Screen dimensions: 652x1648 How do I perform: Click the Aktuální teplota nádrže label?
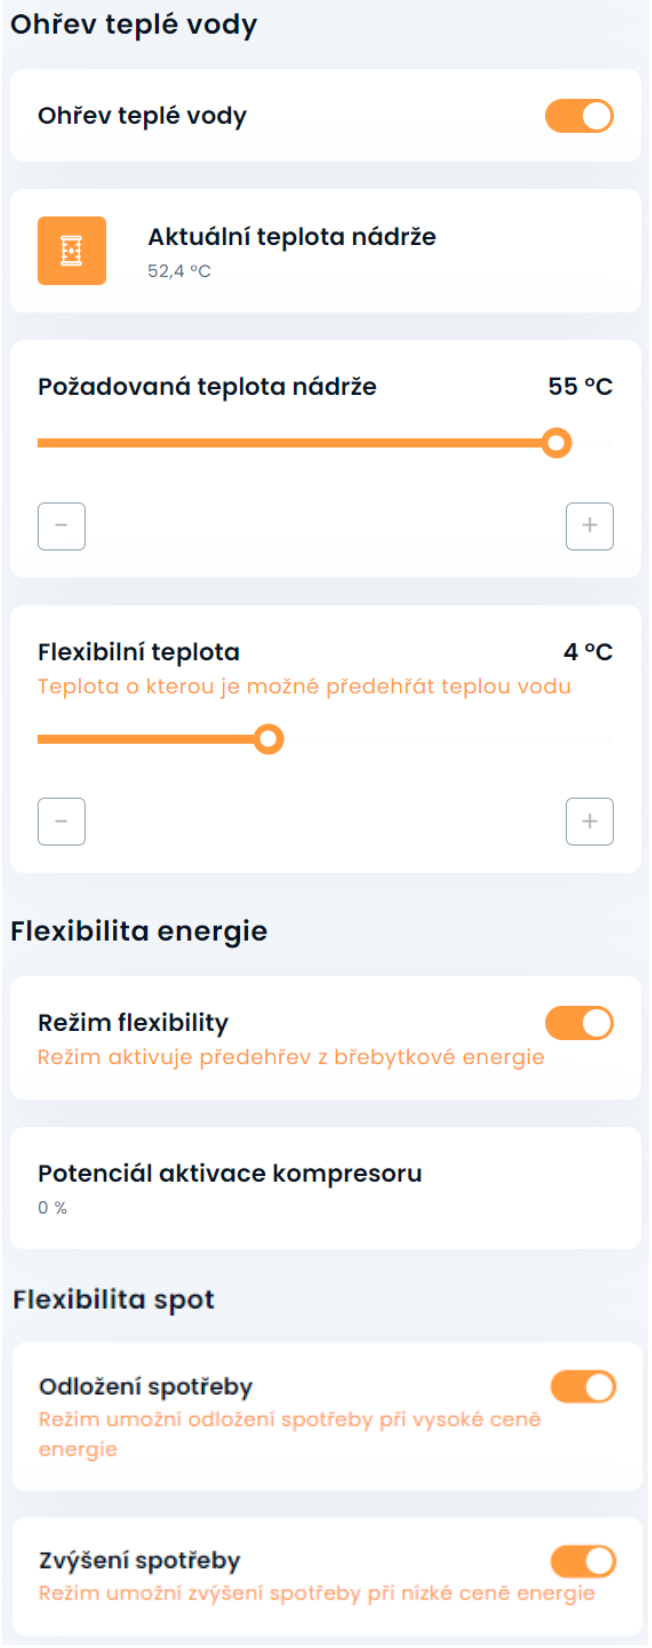[x=292, y=237]
